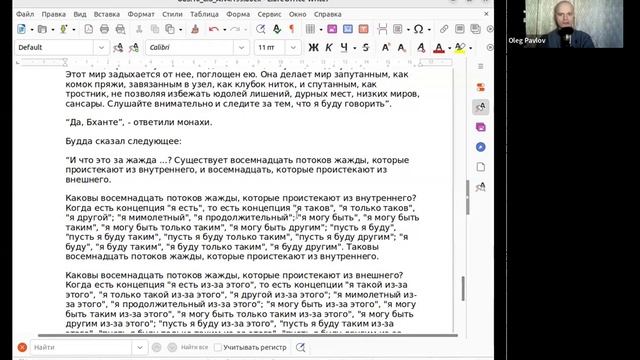Cut selection with the scissors icon

(x=139, y=29)
